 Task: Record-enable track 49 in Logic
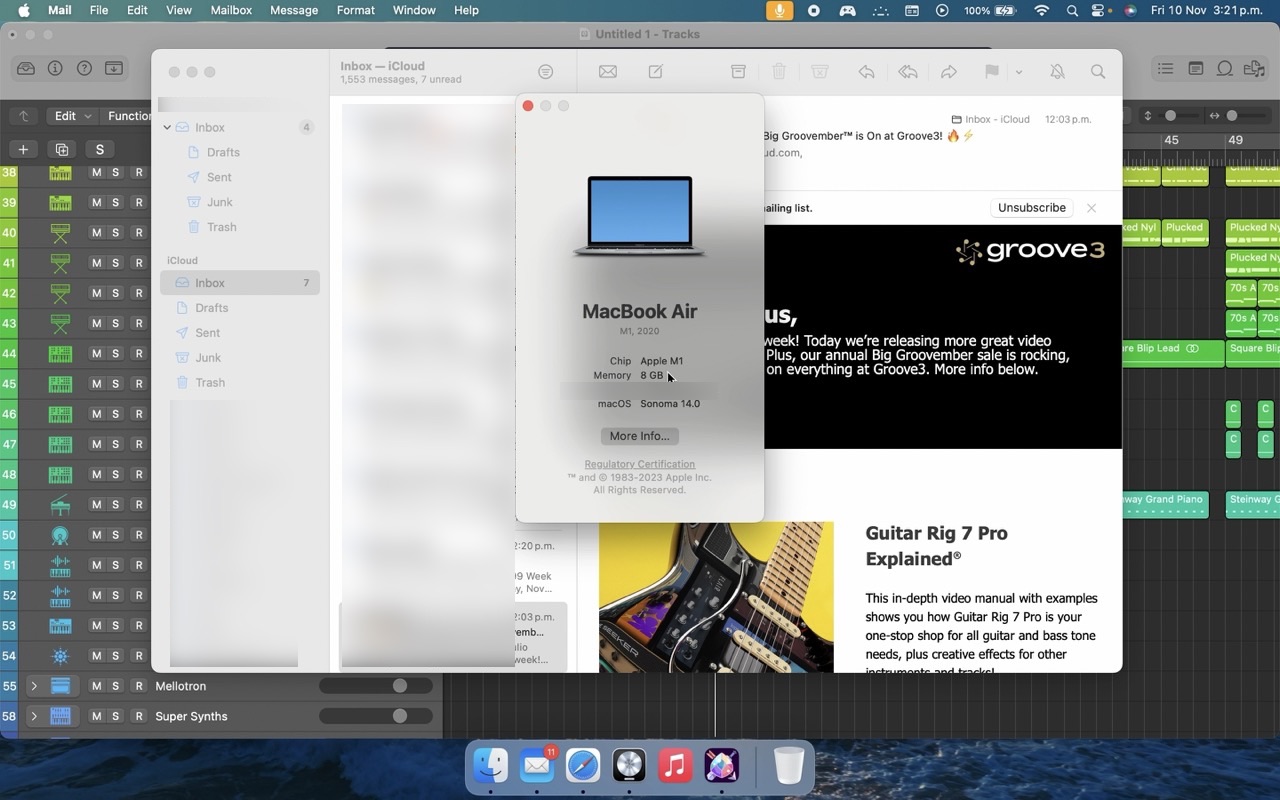[x=139, y=505]
